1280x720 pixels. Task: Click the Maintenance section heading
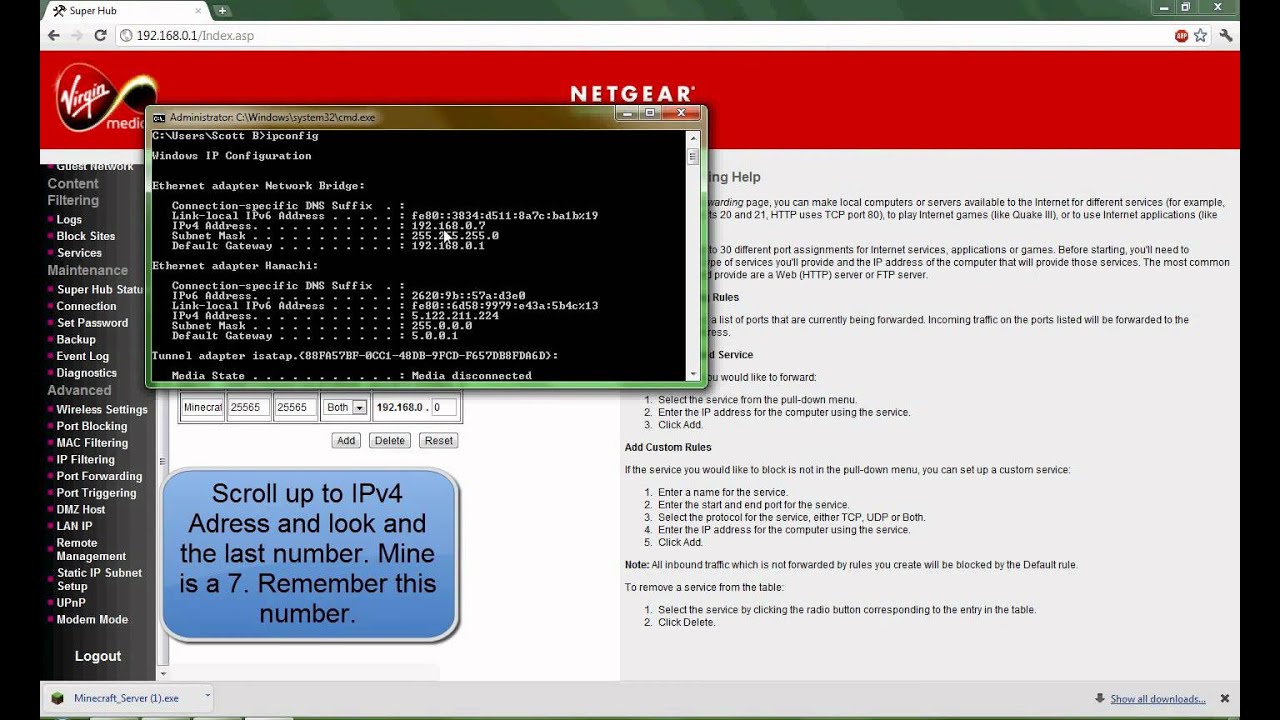[87, 270]
